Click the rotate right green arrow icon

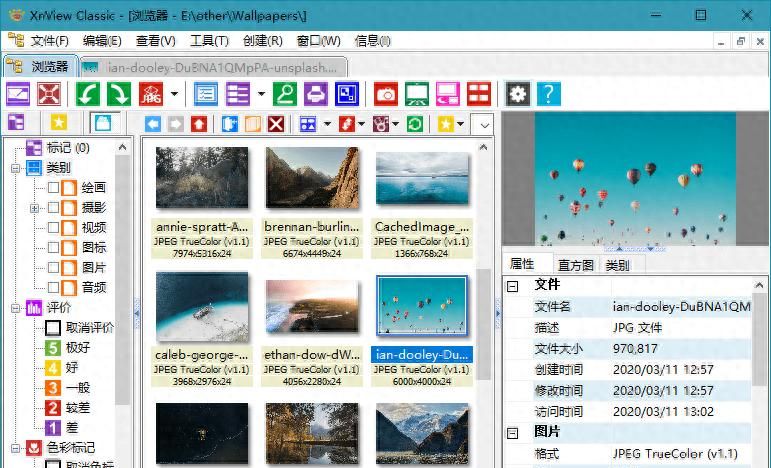point(119,94)
